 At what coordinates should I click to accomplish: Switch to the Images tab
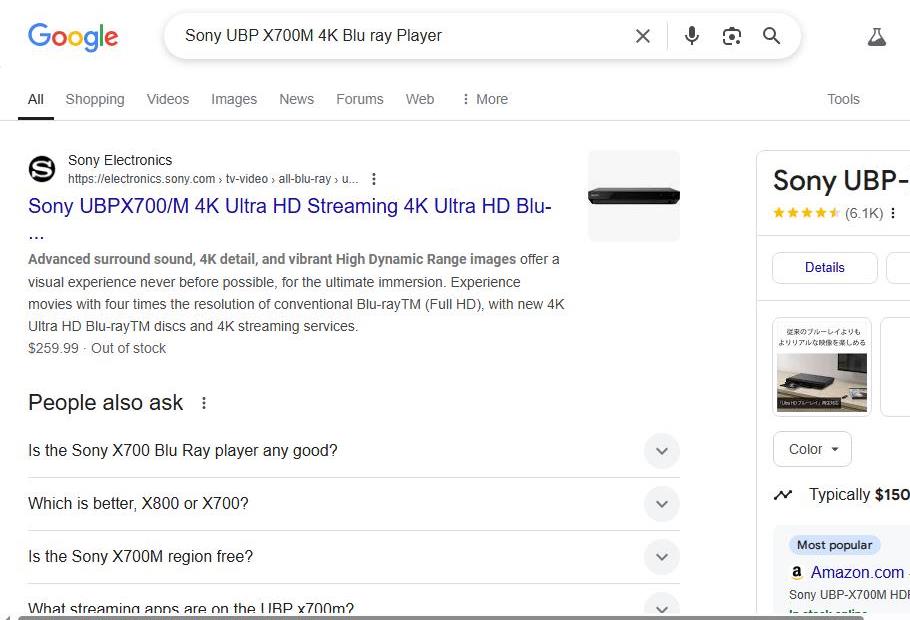[234, 99]
